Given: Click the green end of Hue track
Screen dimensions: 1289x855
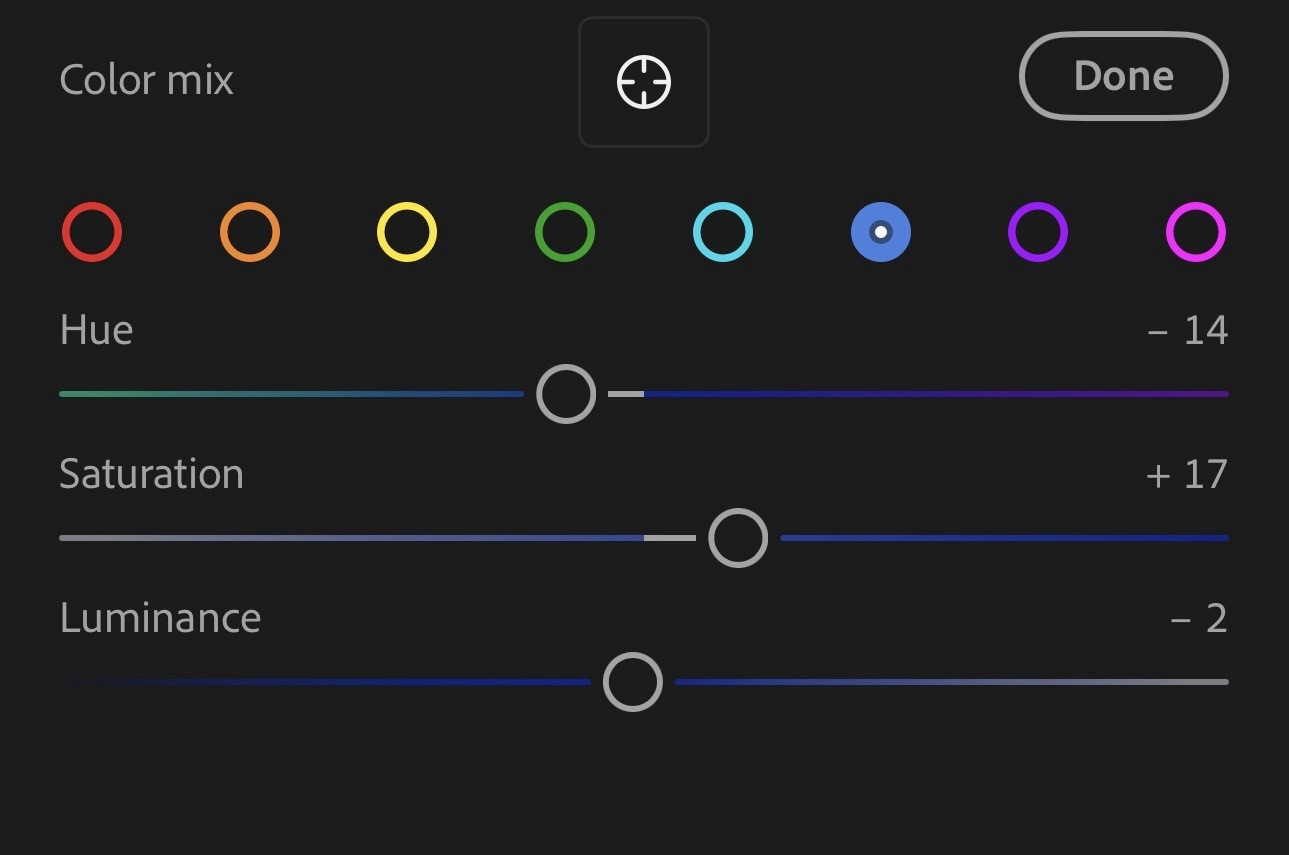Looking at the screenshot, I should click(75, 394).
